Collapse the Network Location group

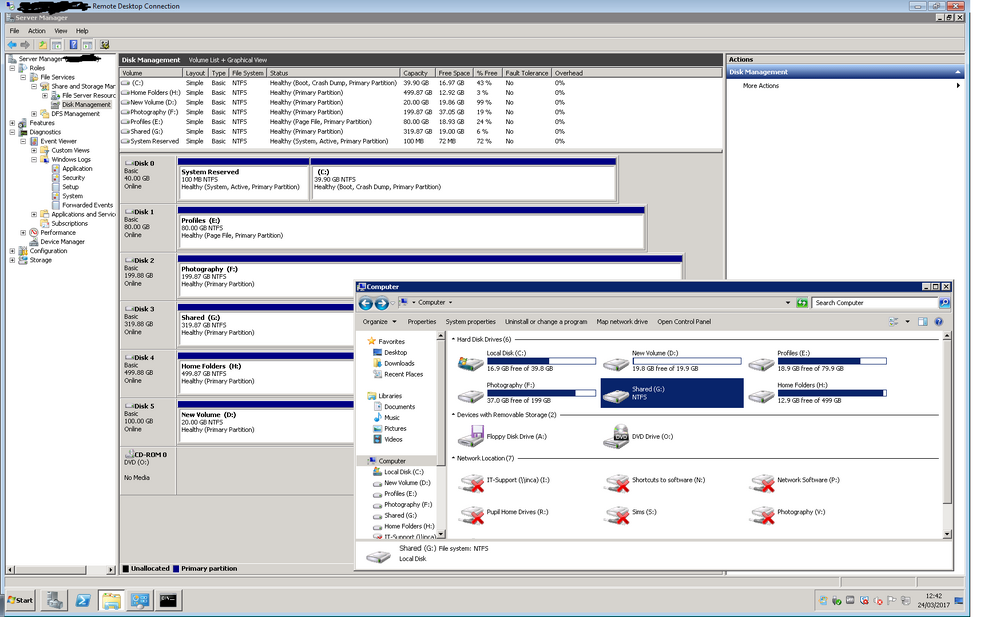point(453,458)
